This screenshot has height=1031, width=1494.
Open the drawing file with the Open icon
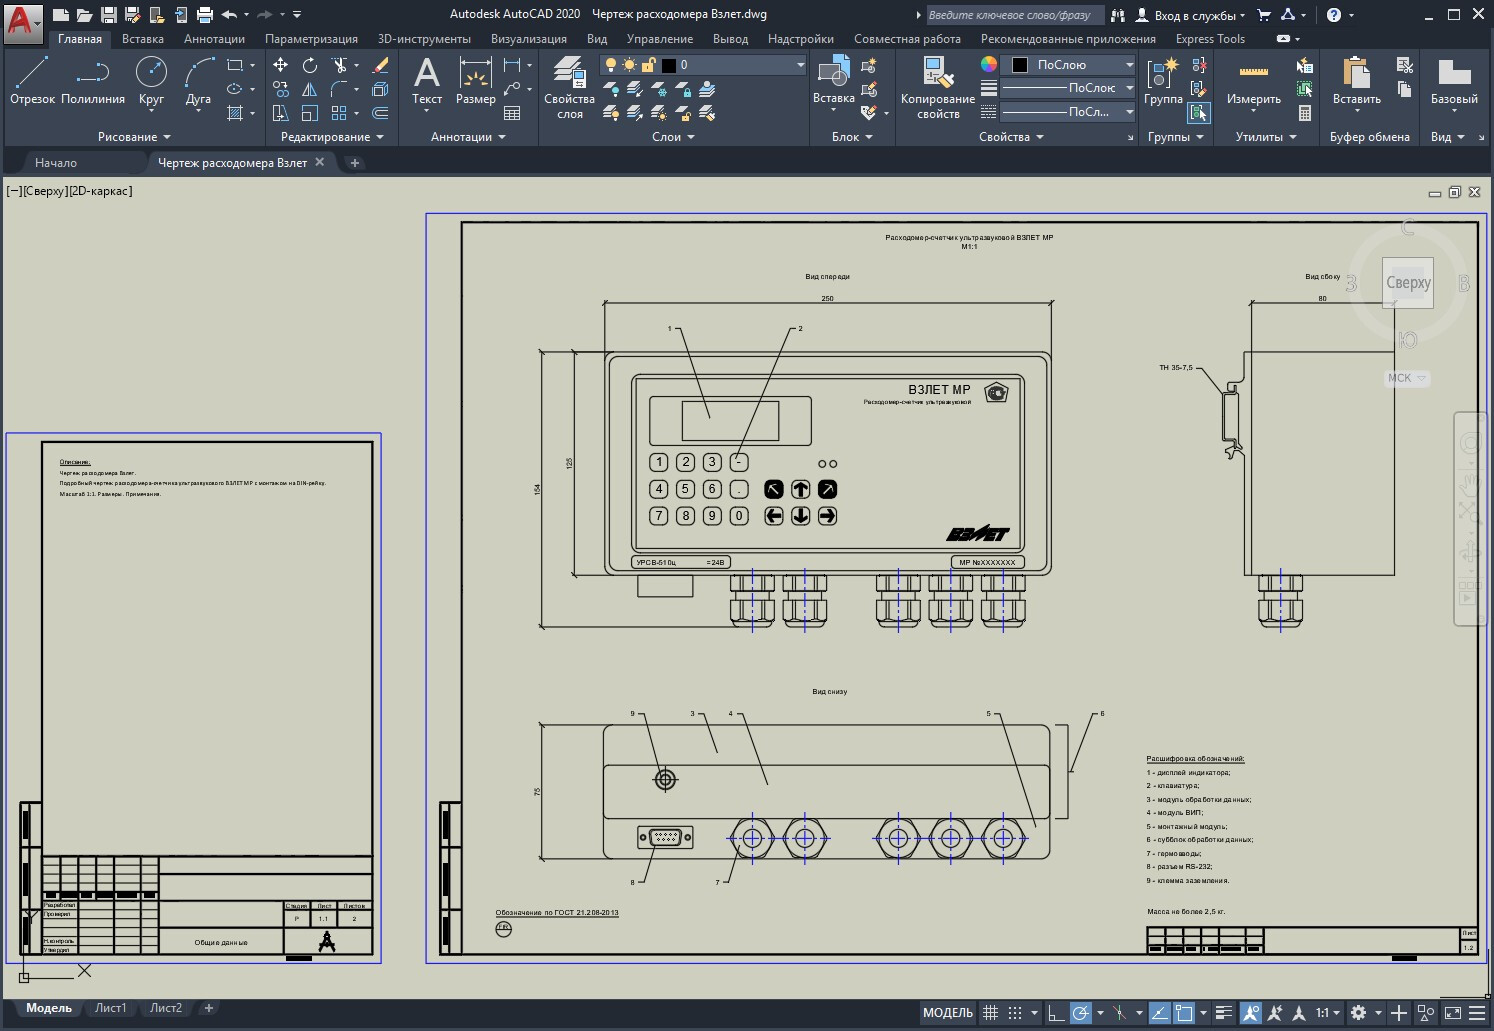click(85, 15)
